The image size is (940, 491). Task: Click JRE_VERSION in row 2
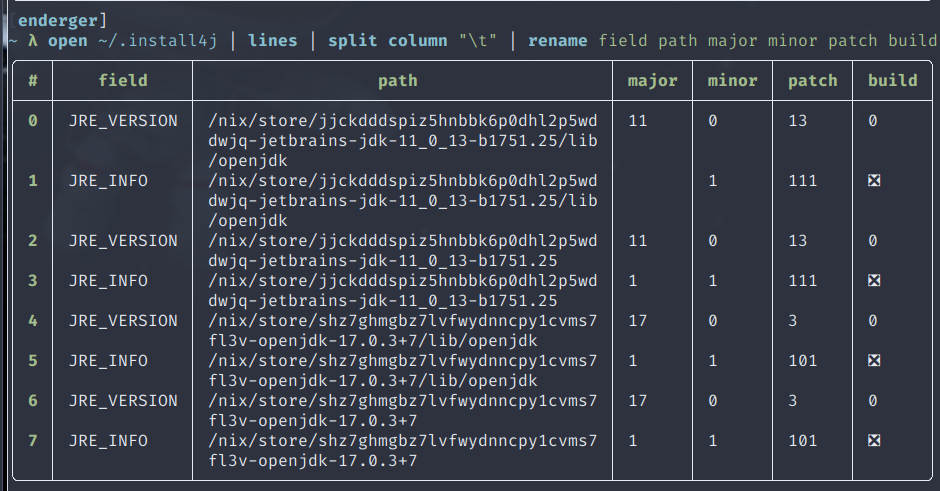pos(123,240)
